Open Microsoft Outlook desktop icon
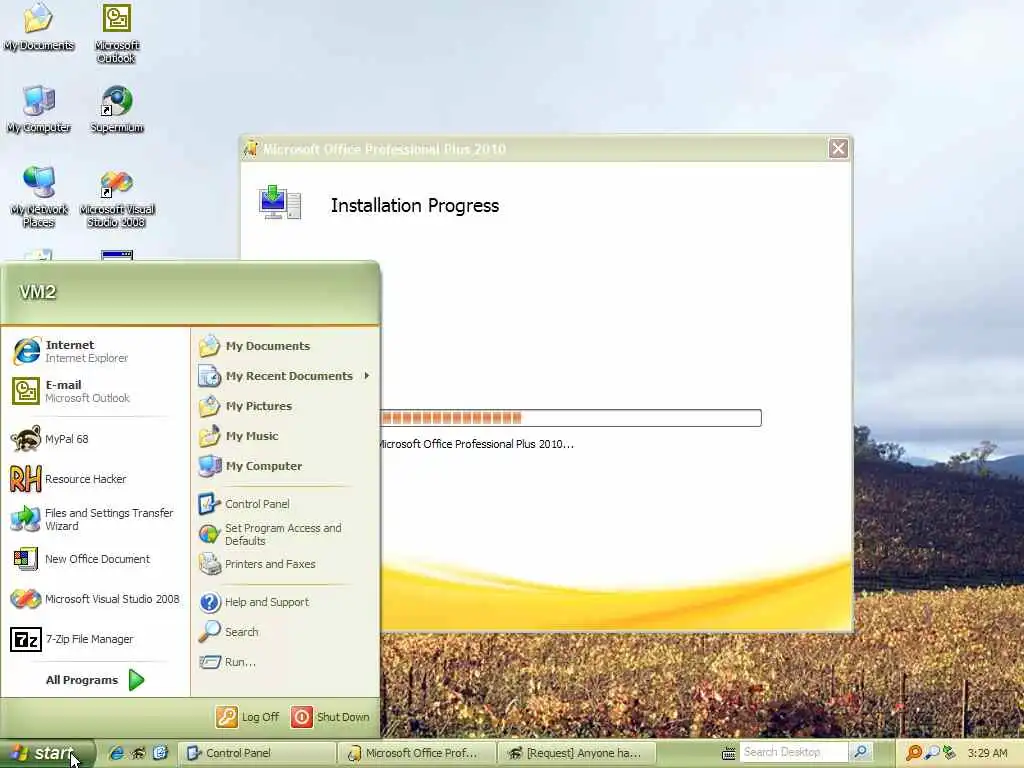This screenshot has width=1024, height=768. click(116, 34)
